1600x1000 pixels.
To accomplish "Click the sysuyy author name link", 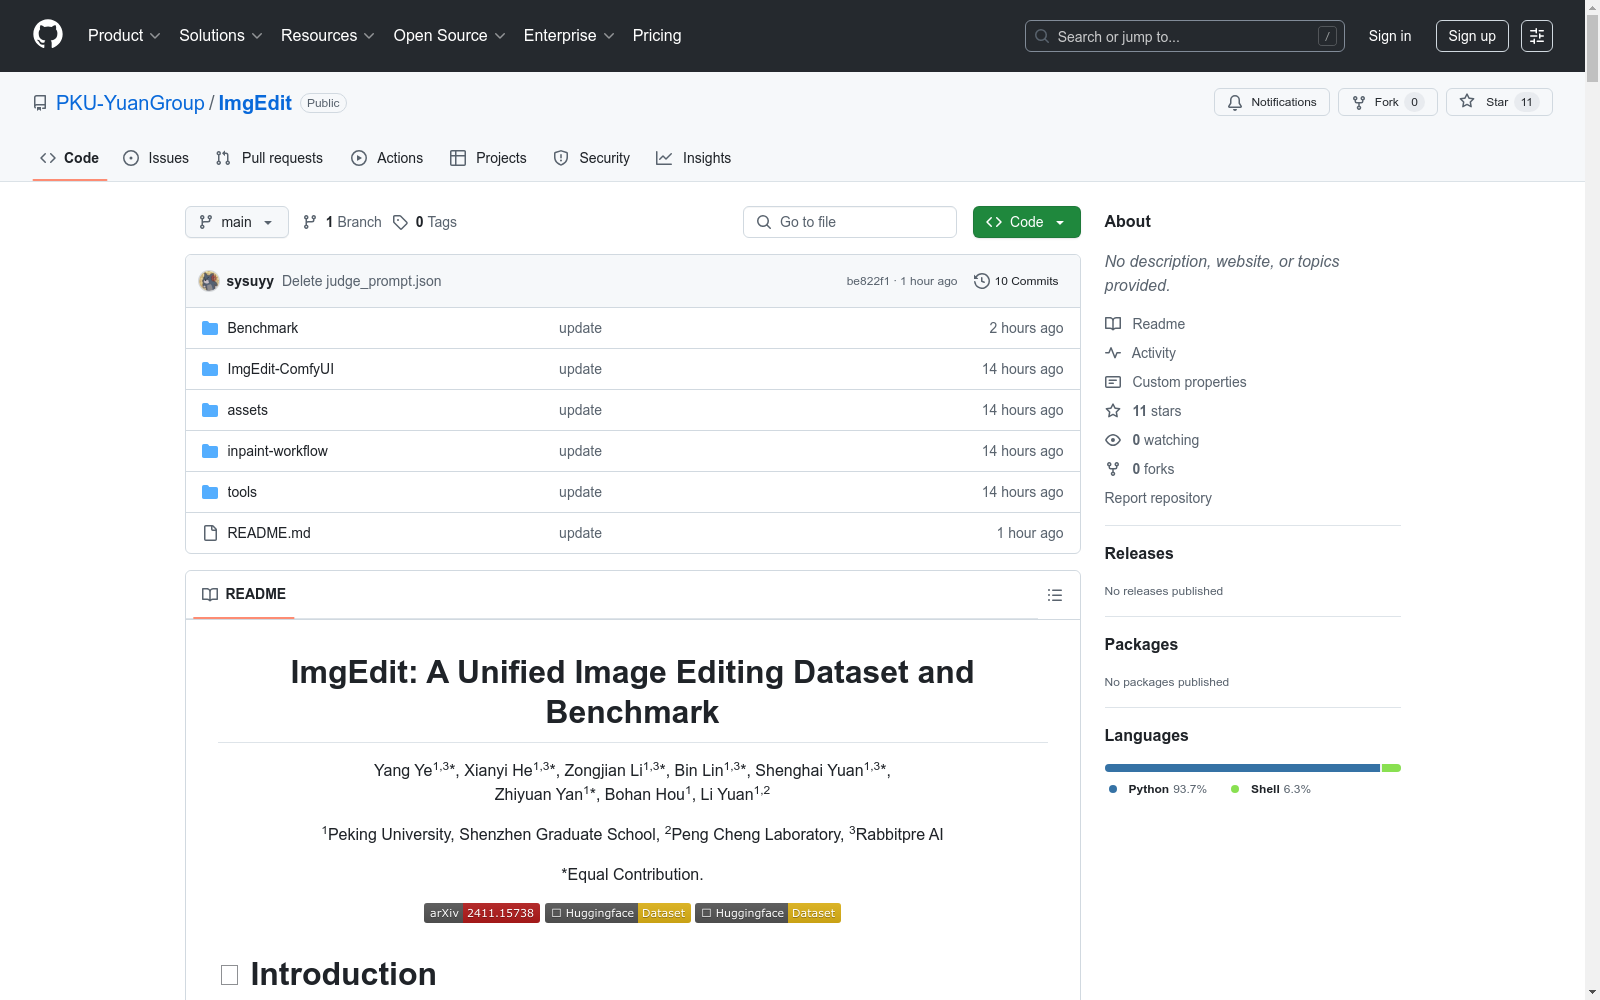I will (250, 281).
